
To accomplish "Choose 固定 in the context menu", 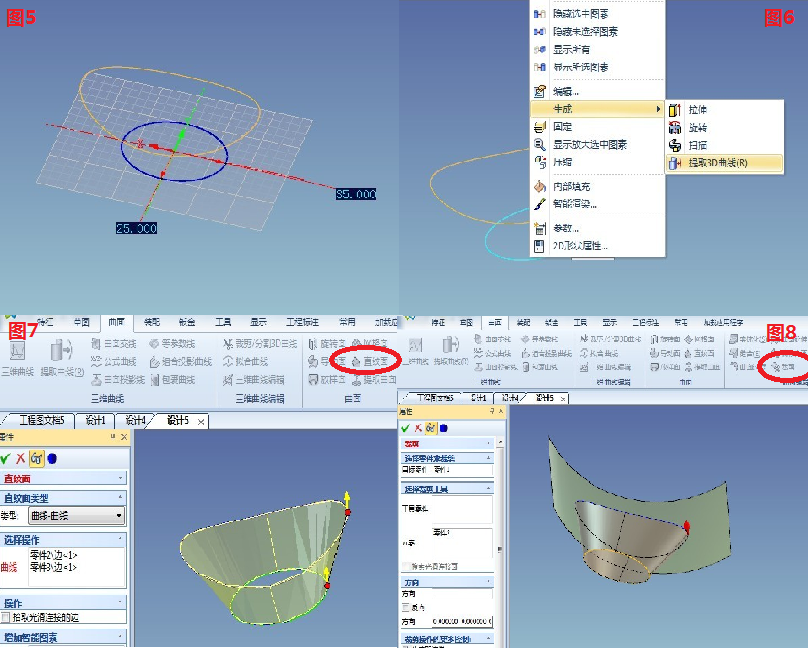I will pos(597,127).
